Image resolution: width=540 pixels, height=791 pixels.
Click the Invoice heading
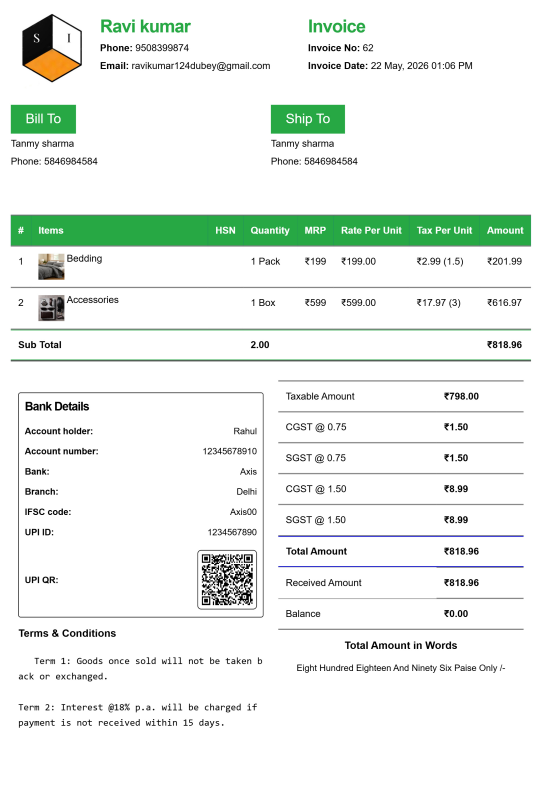(337, 26)
